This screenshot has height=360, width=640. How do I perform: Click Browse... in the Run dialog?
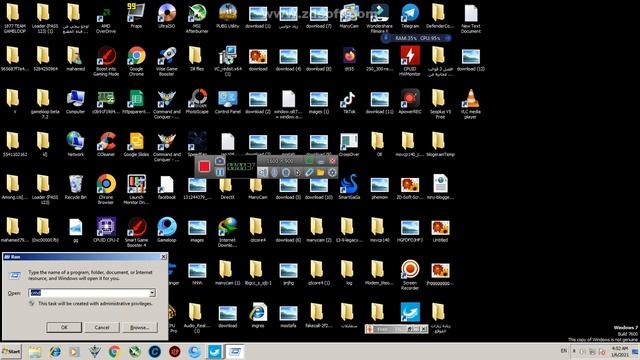140,327
